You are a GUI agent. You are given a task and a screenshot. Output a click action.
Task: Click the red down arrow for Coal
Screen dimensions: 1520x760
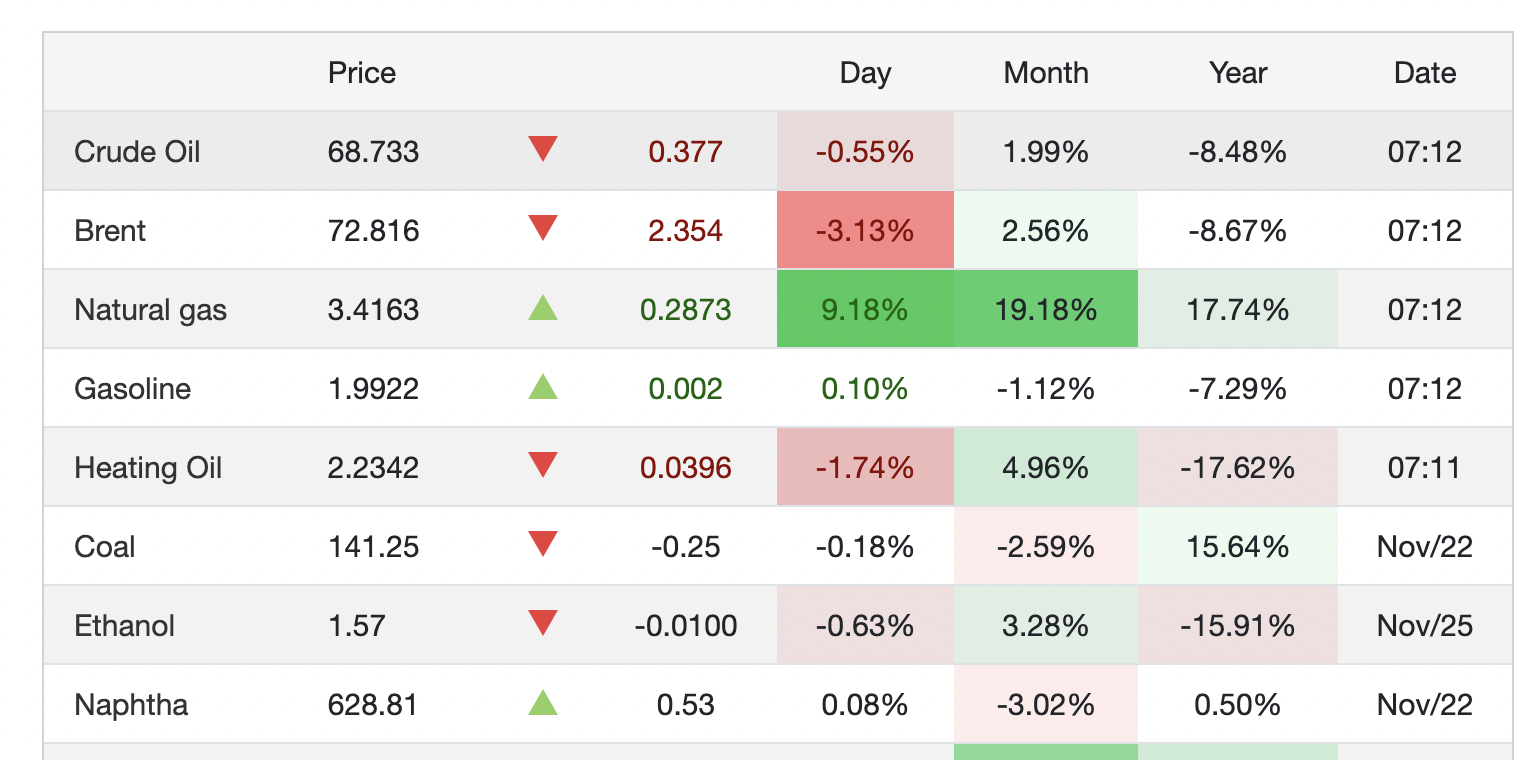[x=543, y=544]
